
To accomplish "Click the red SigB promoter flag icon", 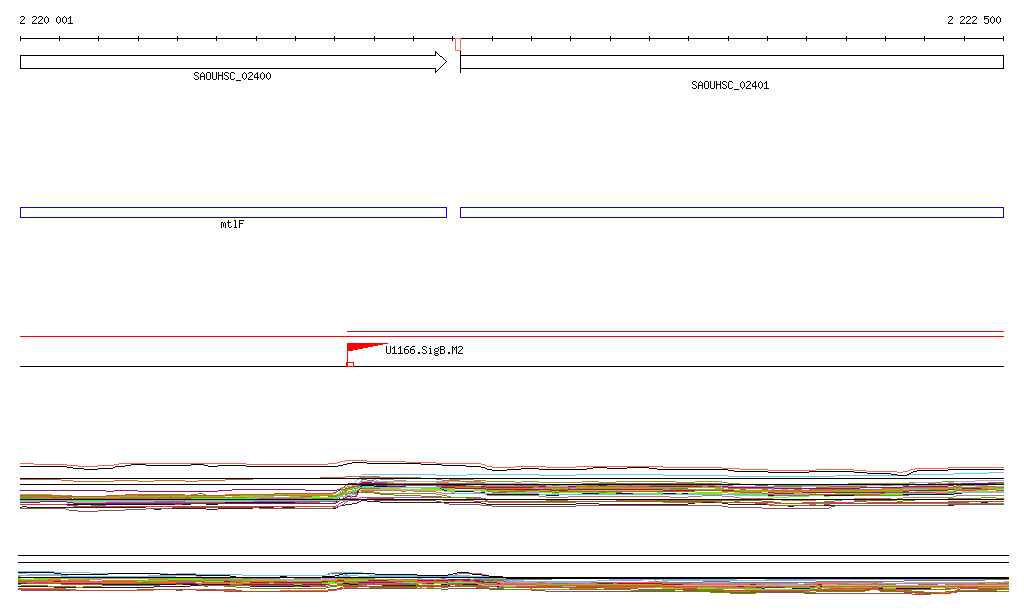I will 360,349.
